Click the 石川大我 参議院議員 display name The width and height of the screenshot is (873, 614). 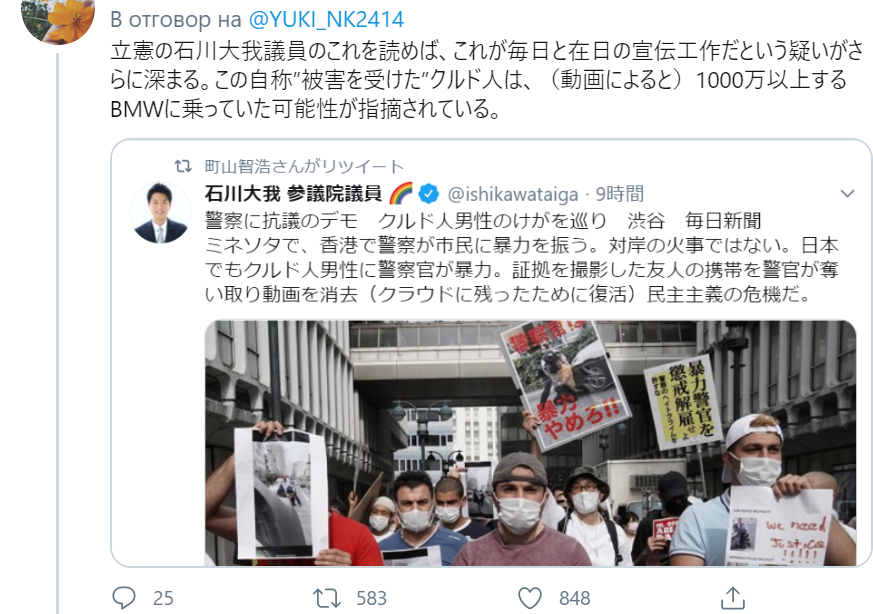click(x=293, y=194)
